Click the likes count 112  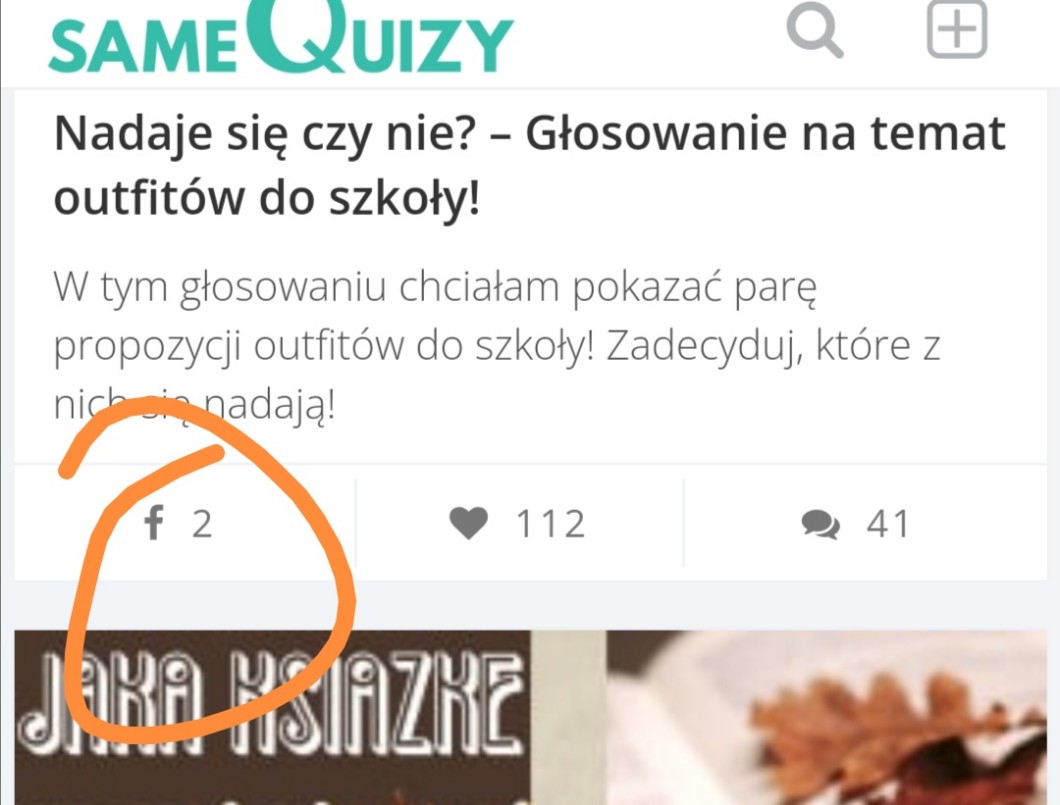(x=550, y=524)
